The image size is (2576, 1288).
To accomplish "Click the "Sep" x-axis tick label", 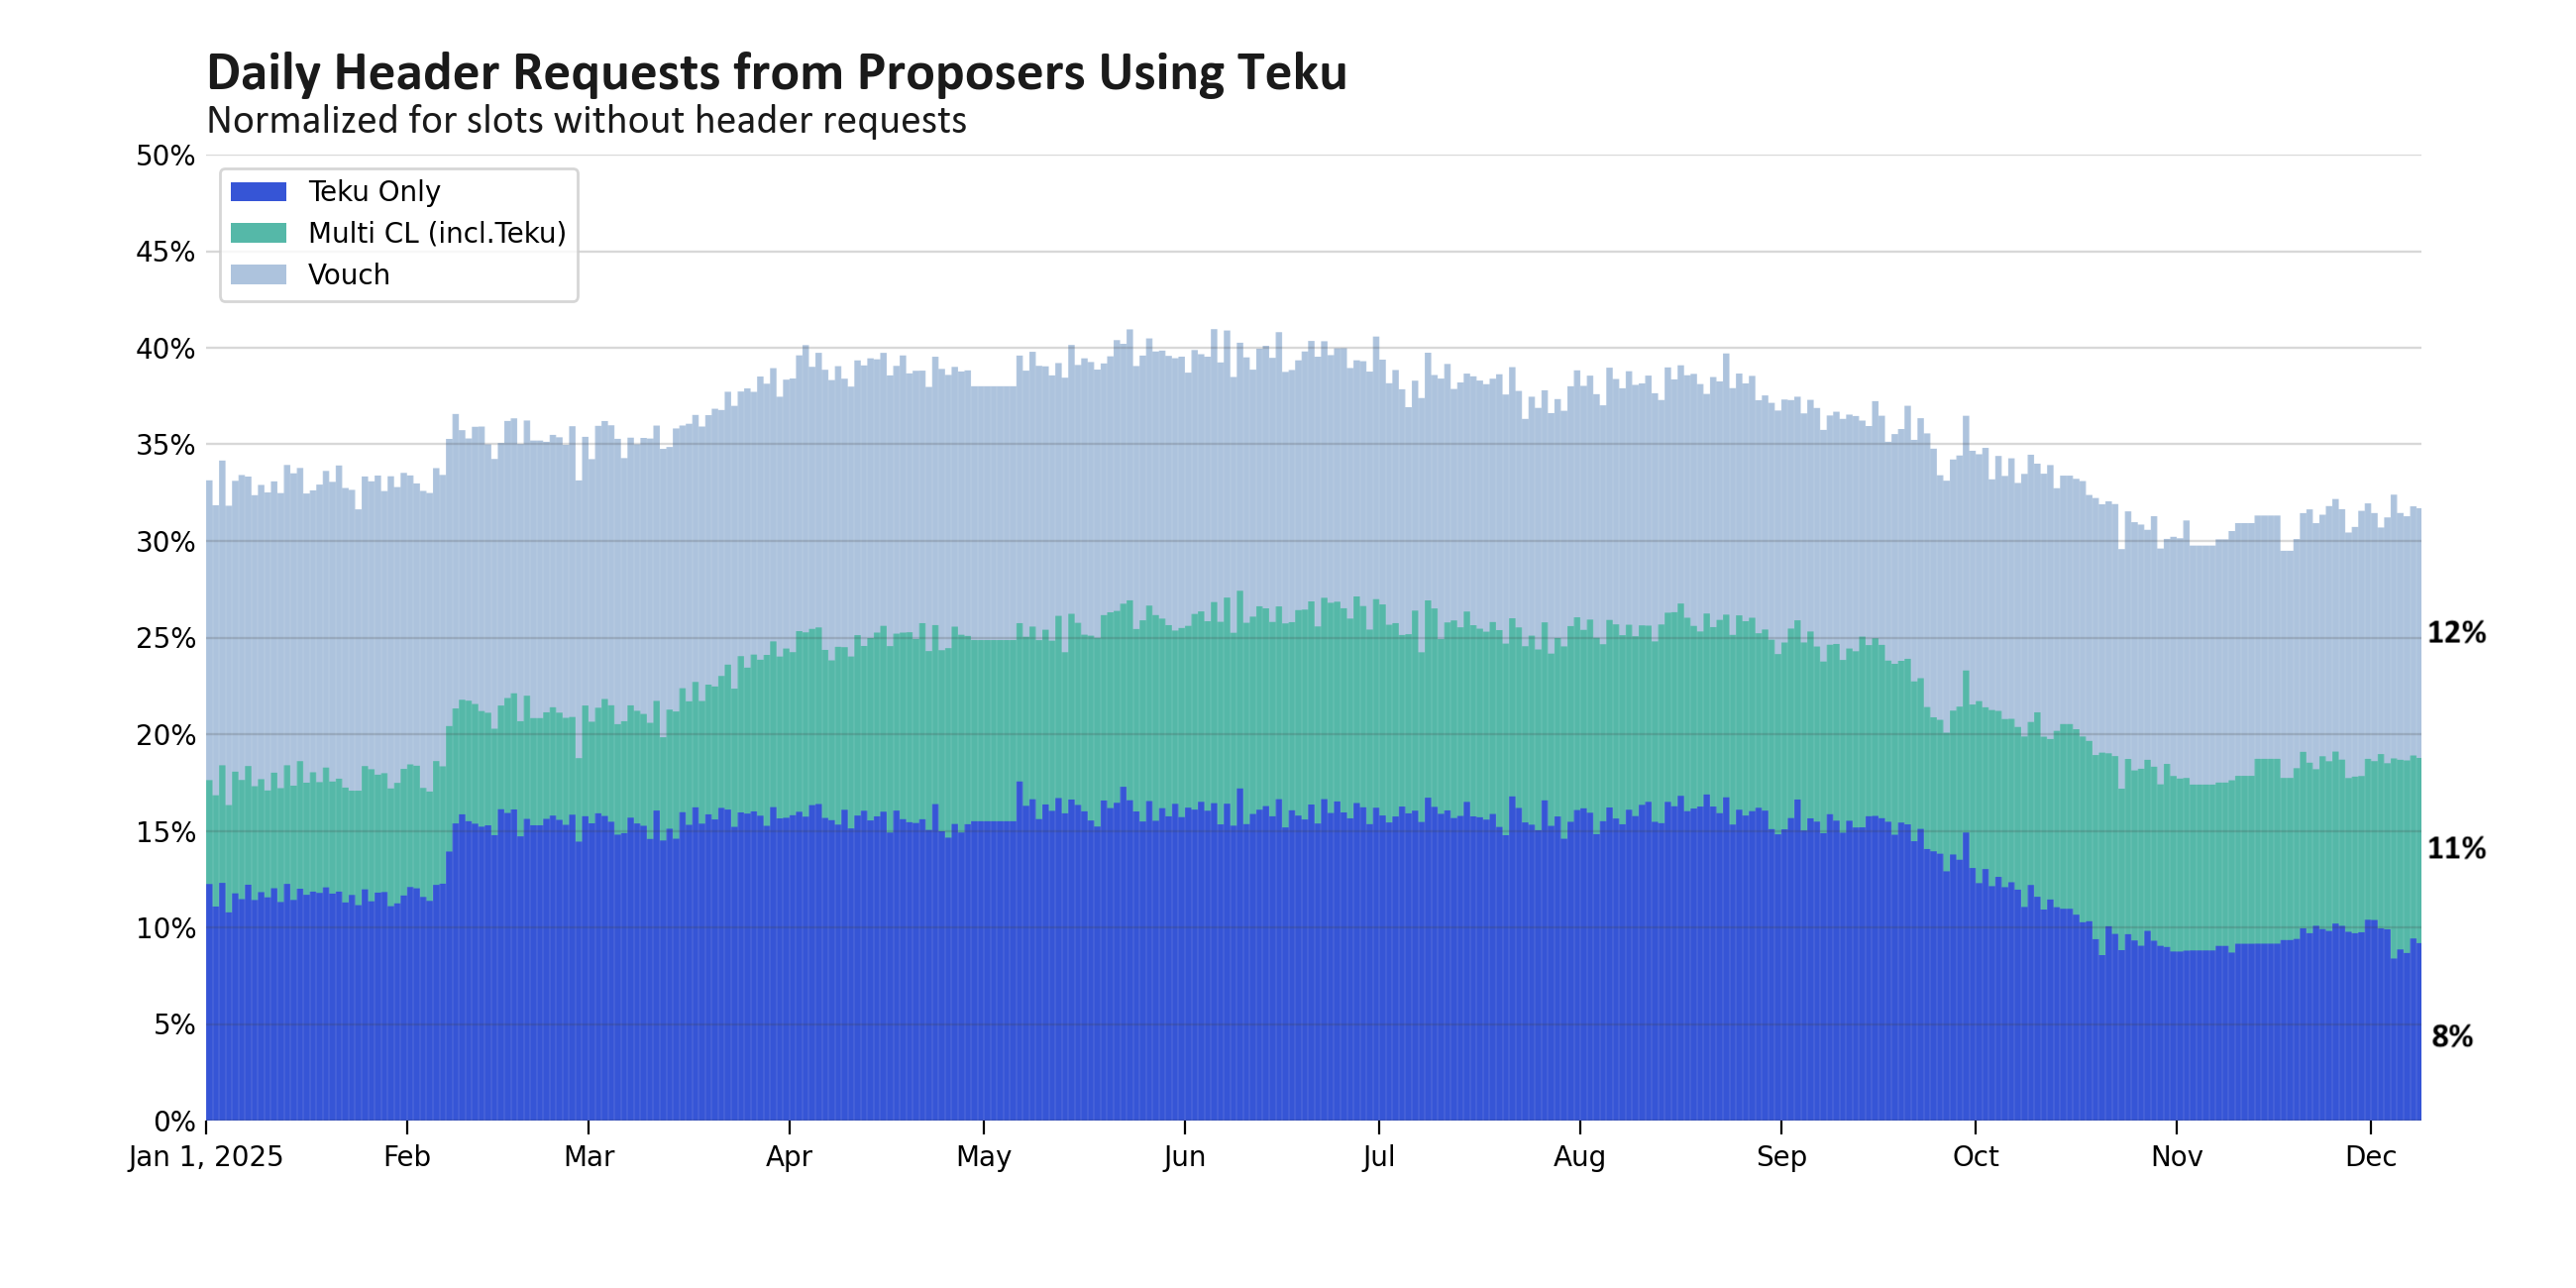I will click(1781, 1157).
